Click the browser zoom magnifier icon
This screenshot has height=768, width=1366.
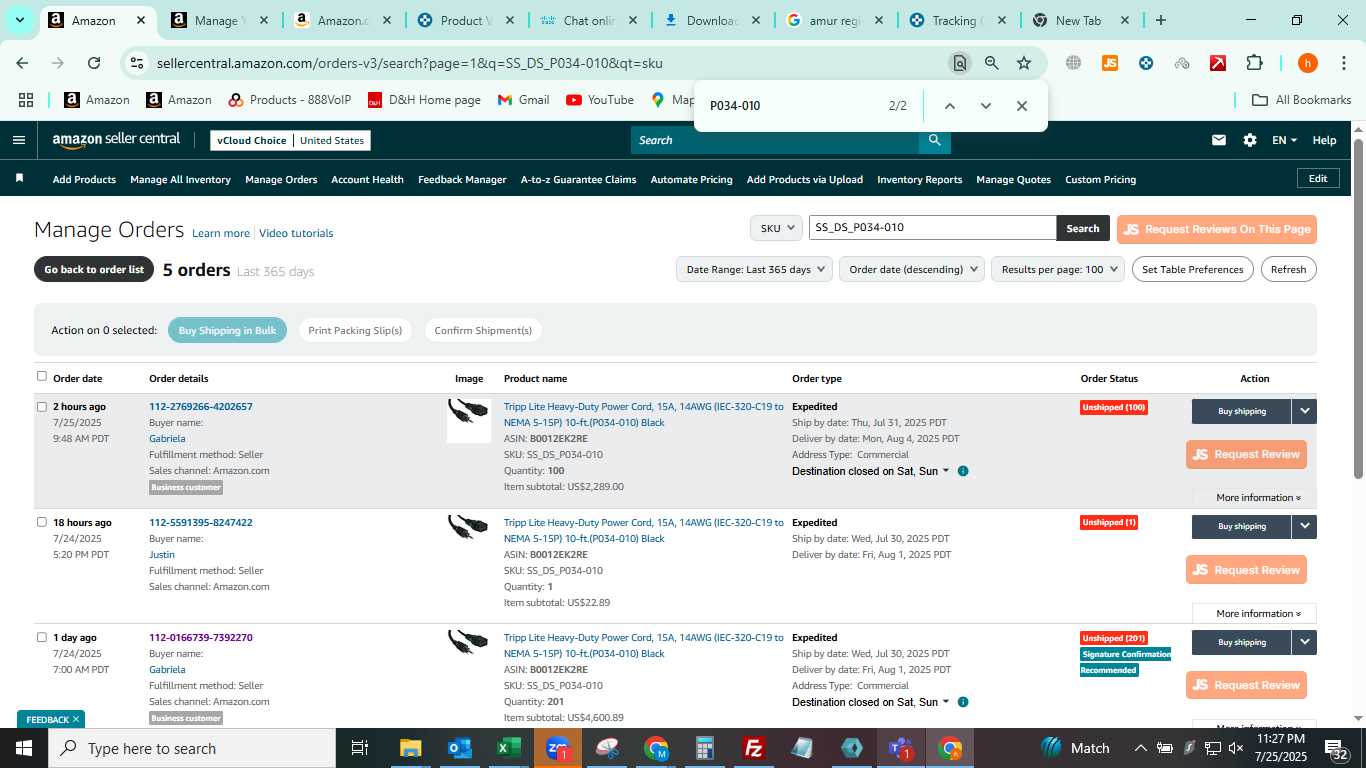[991, 63]
